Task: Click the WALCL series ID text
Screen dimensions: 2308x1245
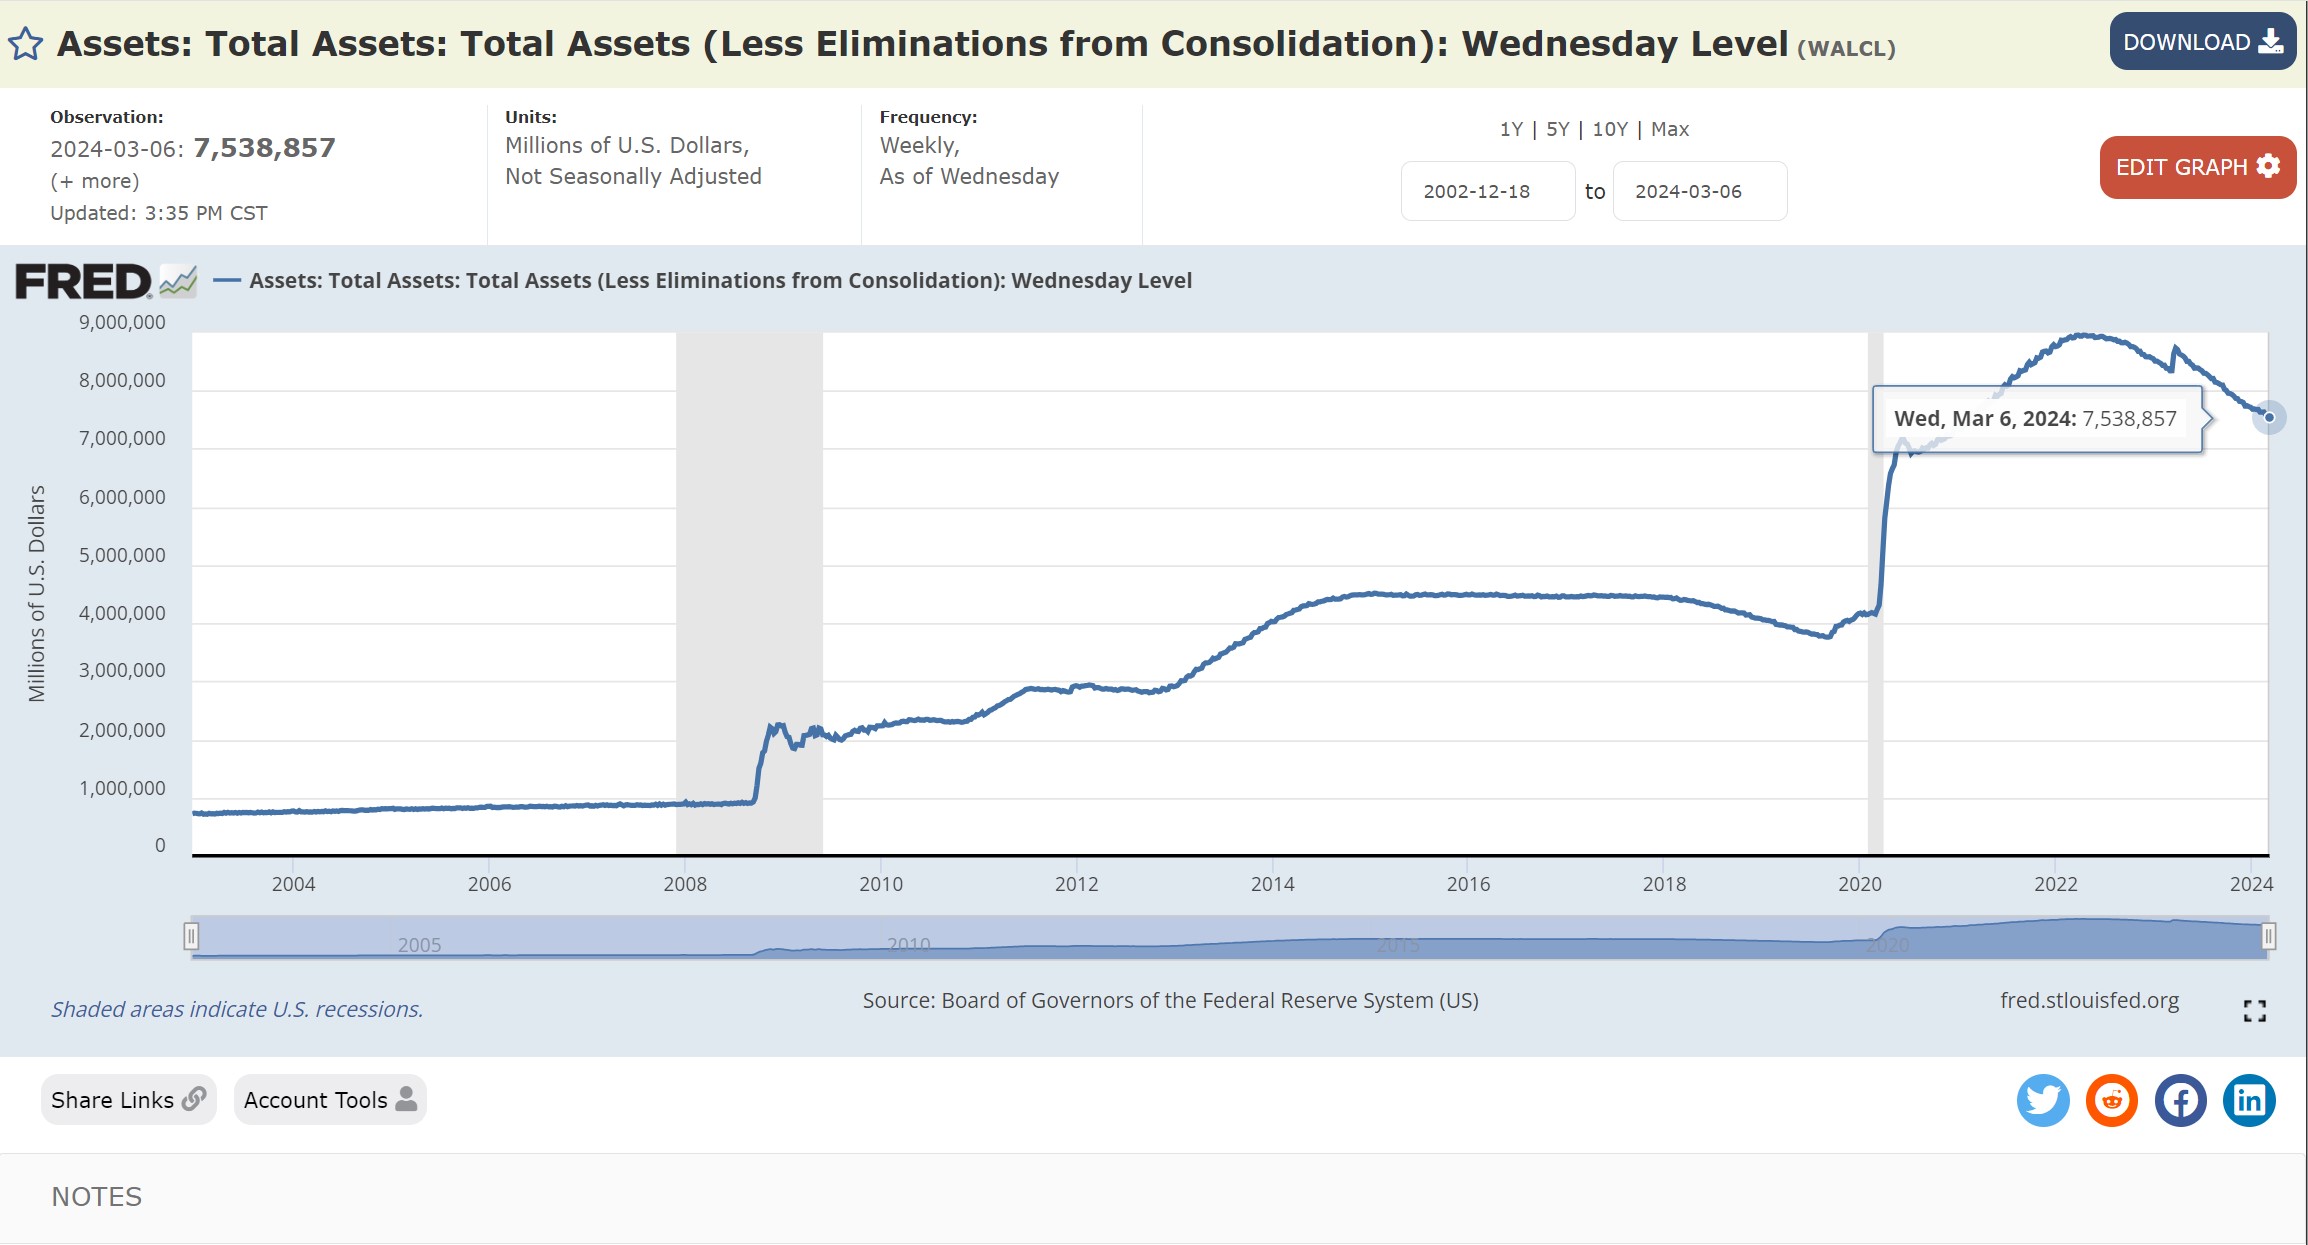Action: (1846, 48)
